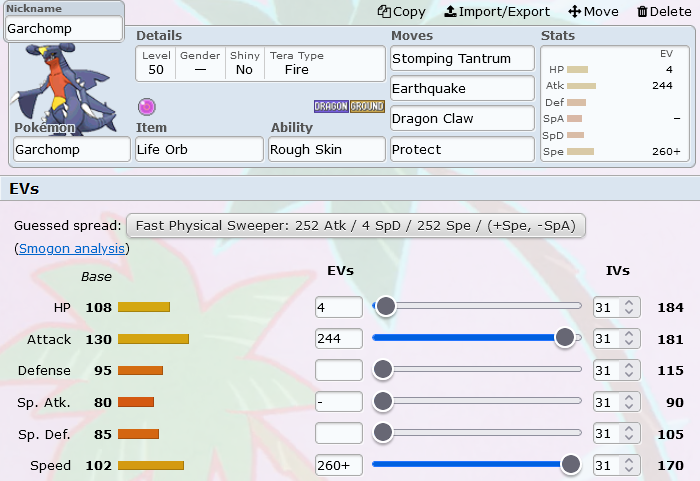Click the Sp. Def. IV stepper arrows
700x481 pixels.
tap(629, 433)
